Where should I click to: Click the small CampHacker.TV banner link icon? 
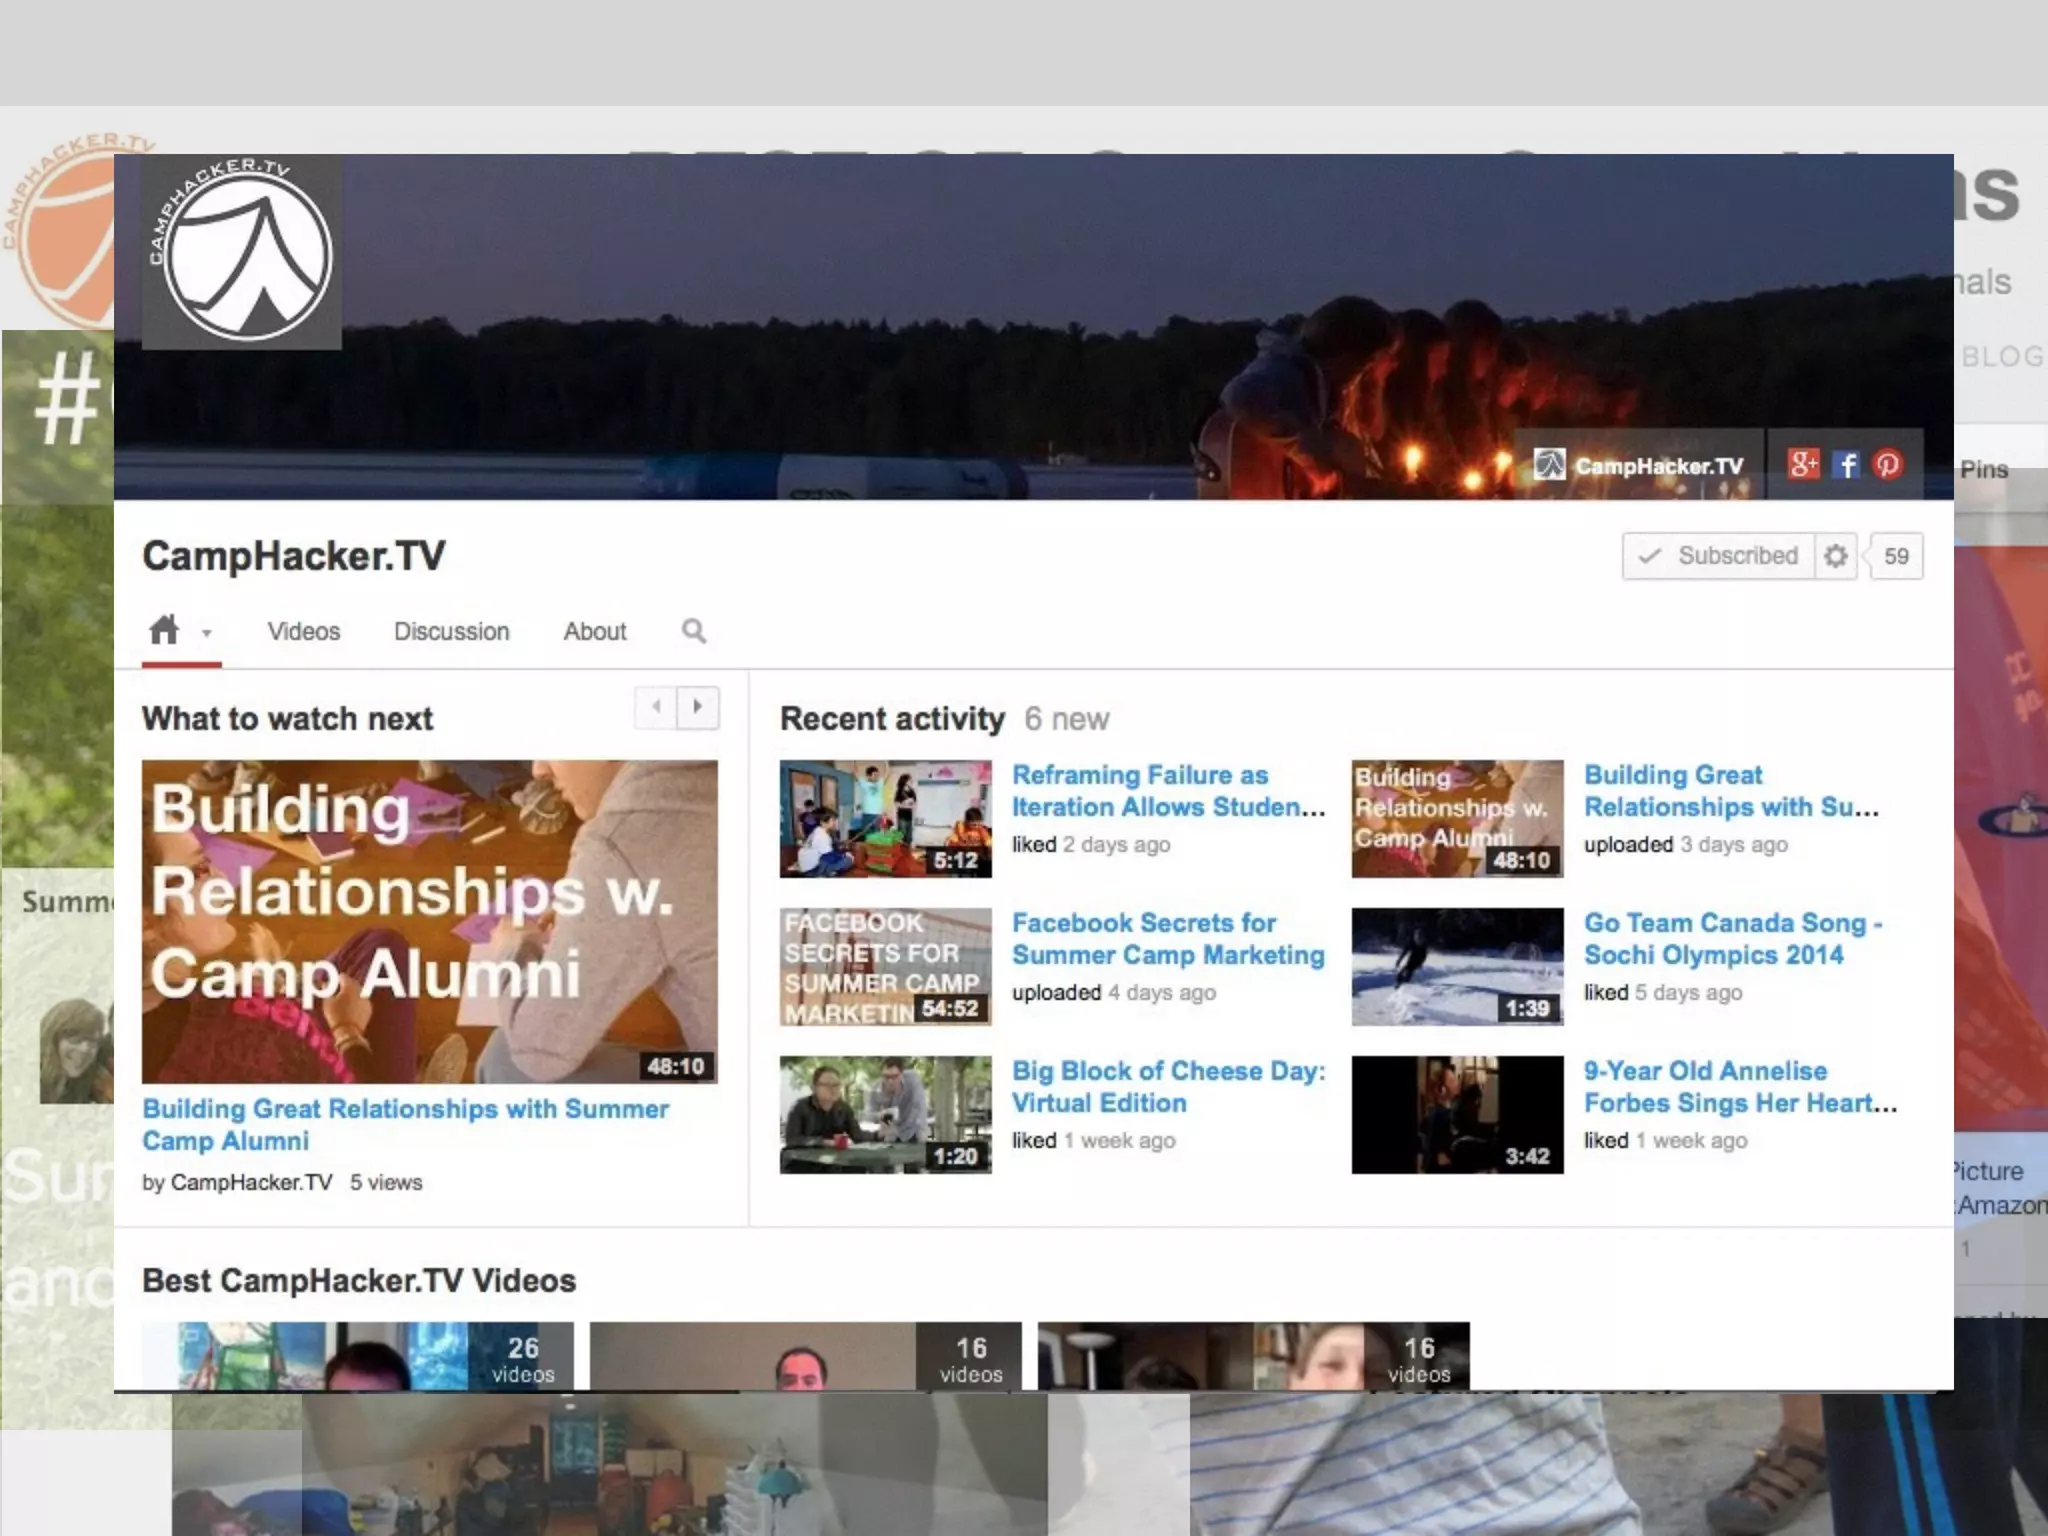tap(1549, 465)
